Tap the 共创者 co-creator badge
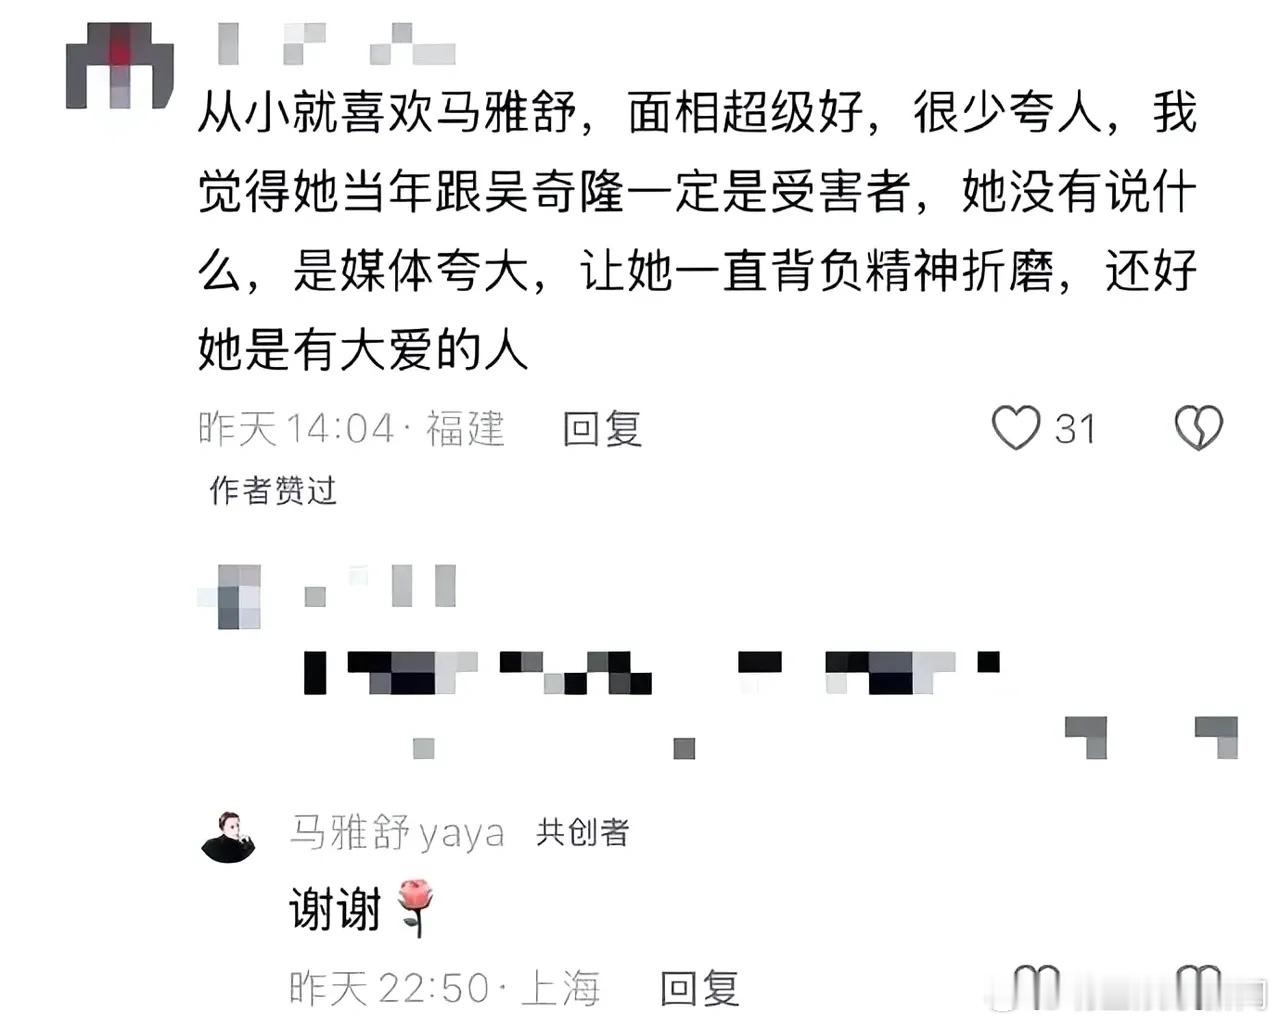This screenshot has width=1280, height=1025. (582, 831)
